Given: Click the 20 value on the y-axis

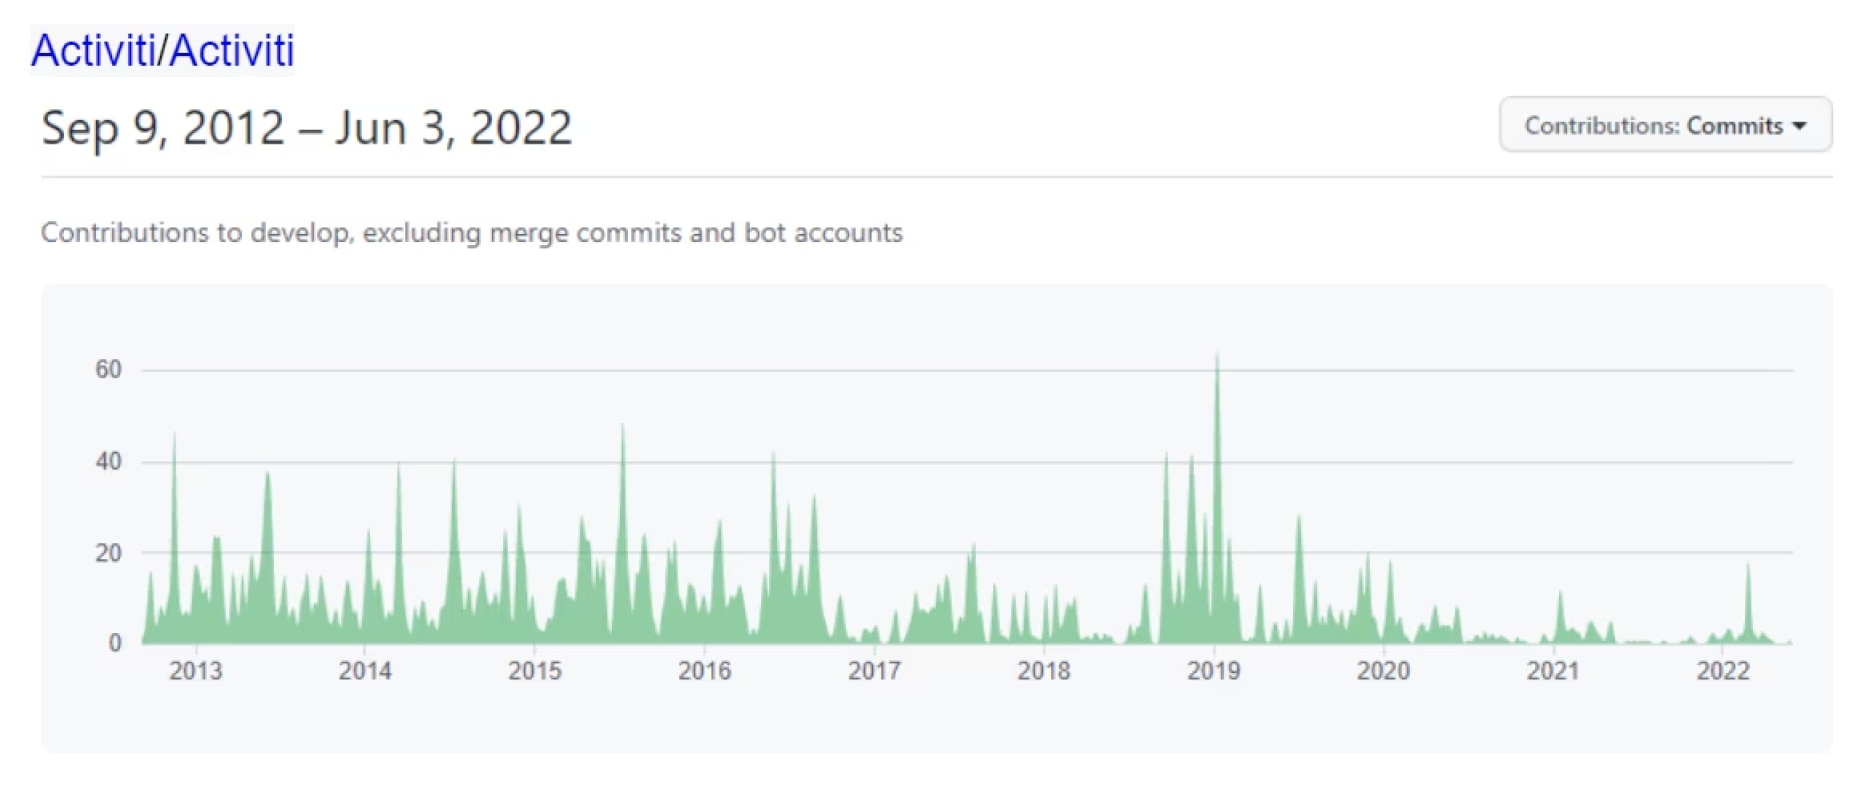Looking at the screenshot, I should point(108,553).
